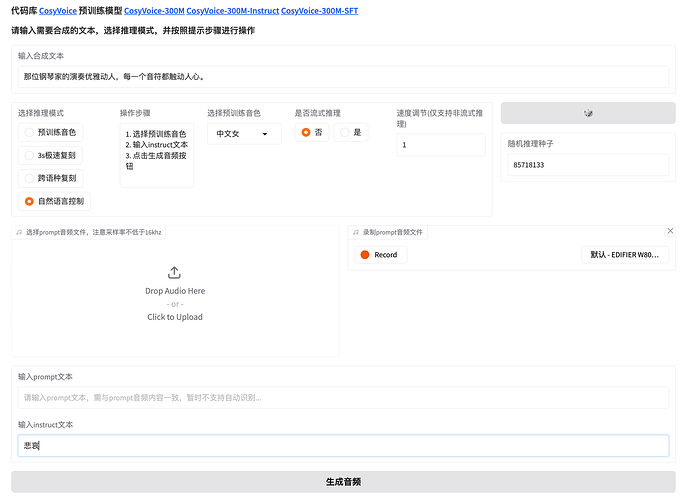
Task: Select the 自然语言控制 radio option
Action: tap(30, 201)
